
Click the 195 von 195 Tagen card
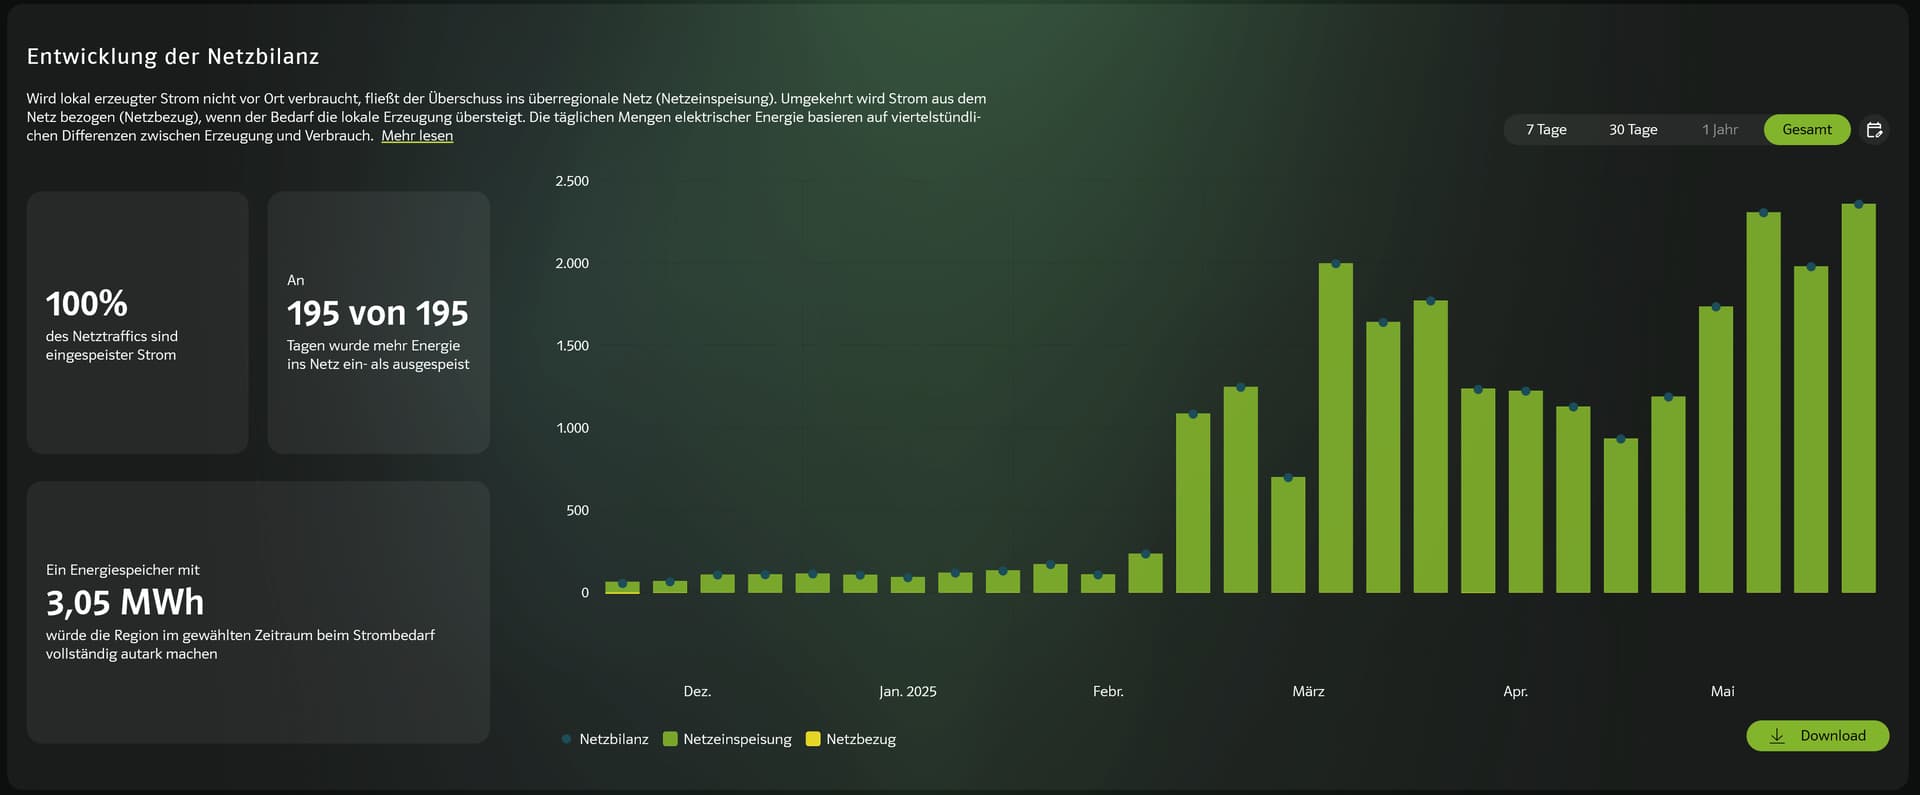click(x=378, y=322)
